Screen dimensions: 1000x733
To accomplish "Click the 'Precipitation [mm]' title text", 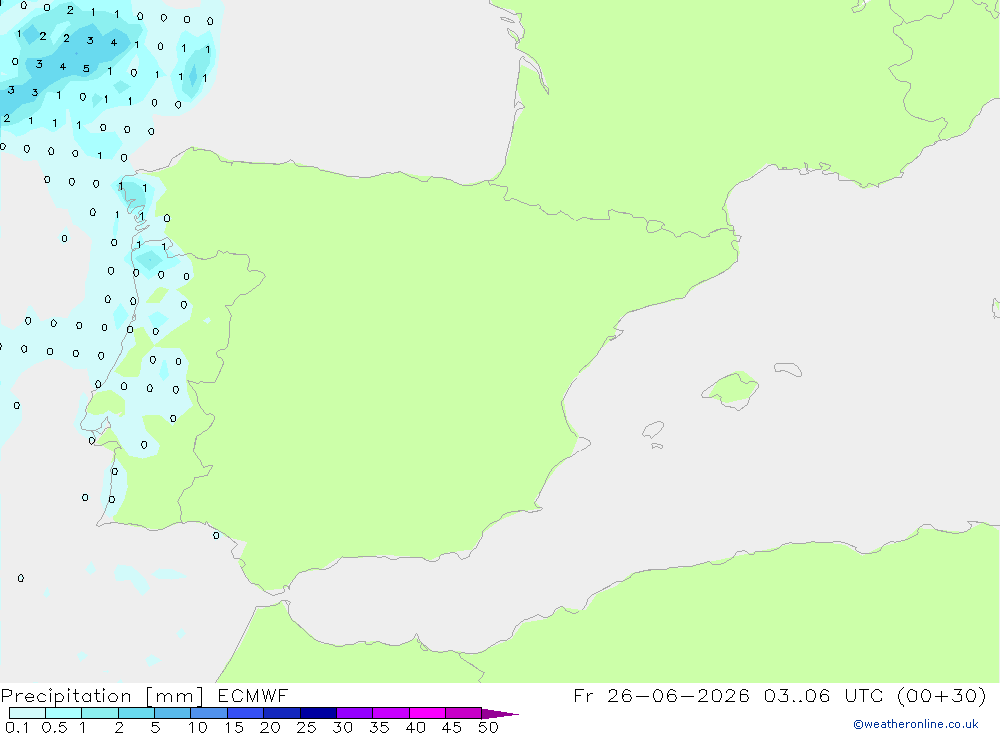I will point(102,696).
